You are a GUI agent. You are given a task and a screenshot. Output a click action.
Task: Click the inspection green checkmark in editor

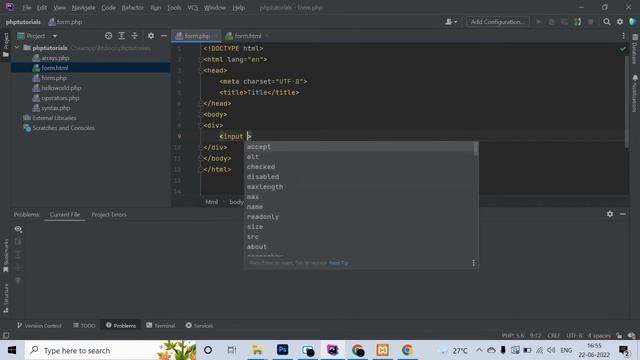point(622,49)
